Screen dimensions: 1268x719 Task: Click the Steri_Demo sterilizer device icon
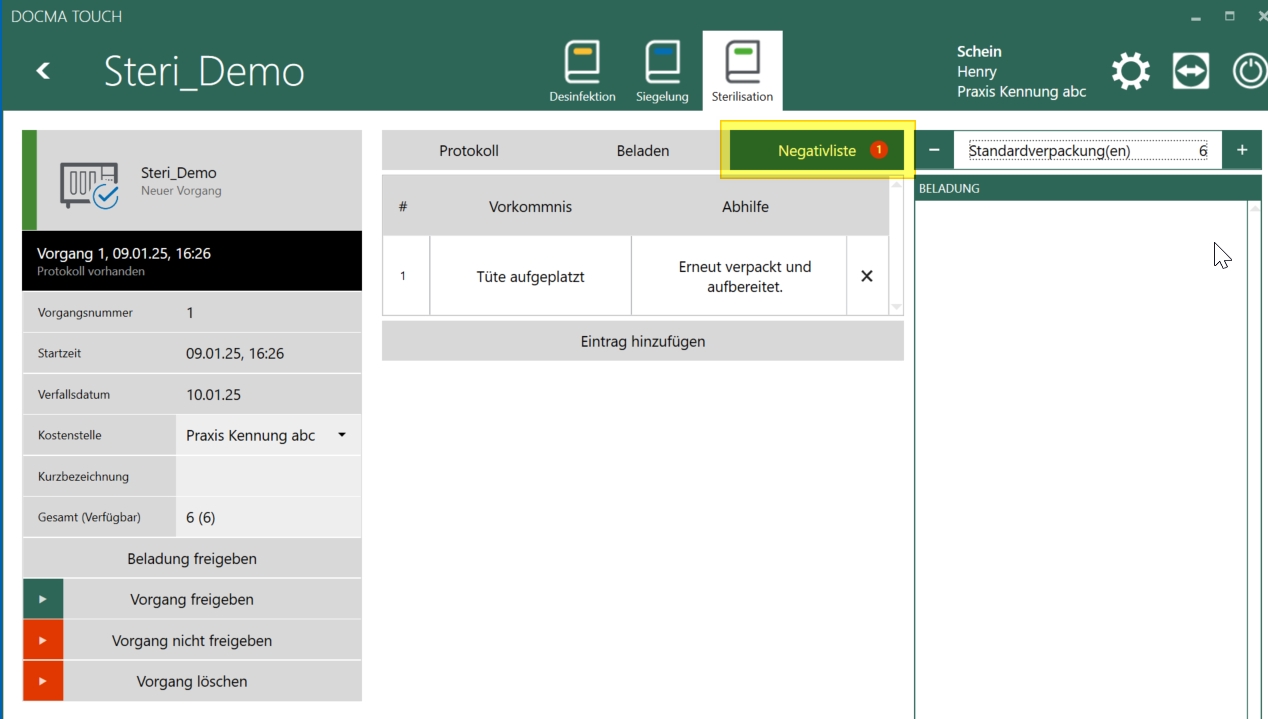(89, 184)
